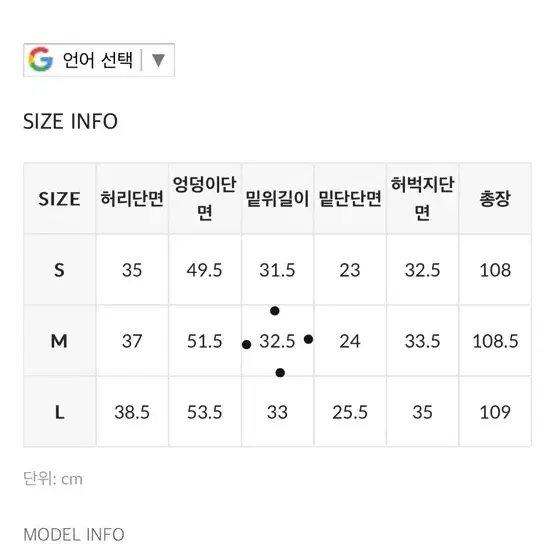
Task: Click the black dot right of 32.5
Action: coord(308,339)
